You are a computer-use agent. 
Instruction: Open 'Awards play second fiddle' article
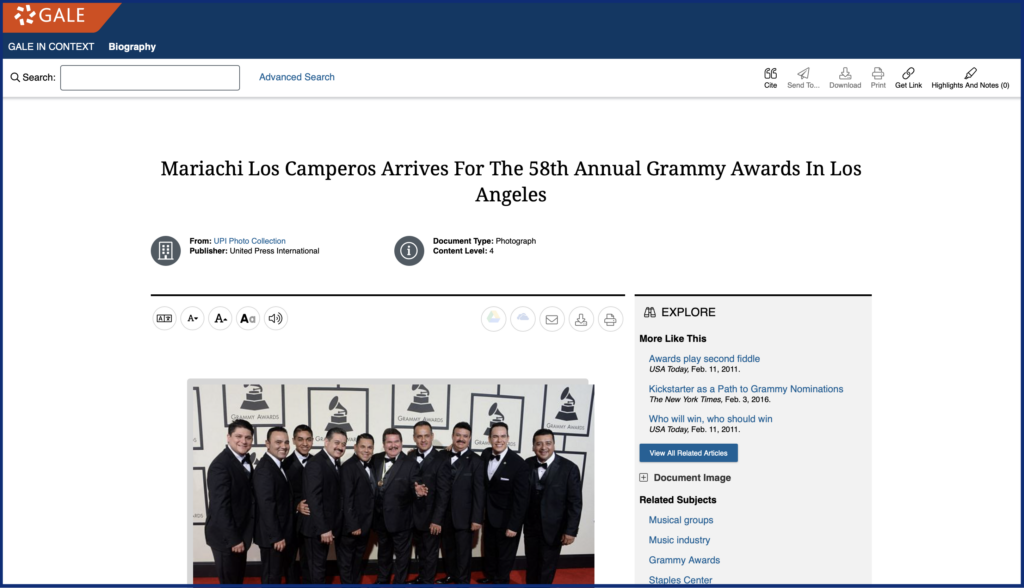coord(704,359)
